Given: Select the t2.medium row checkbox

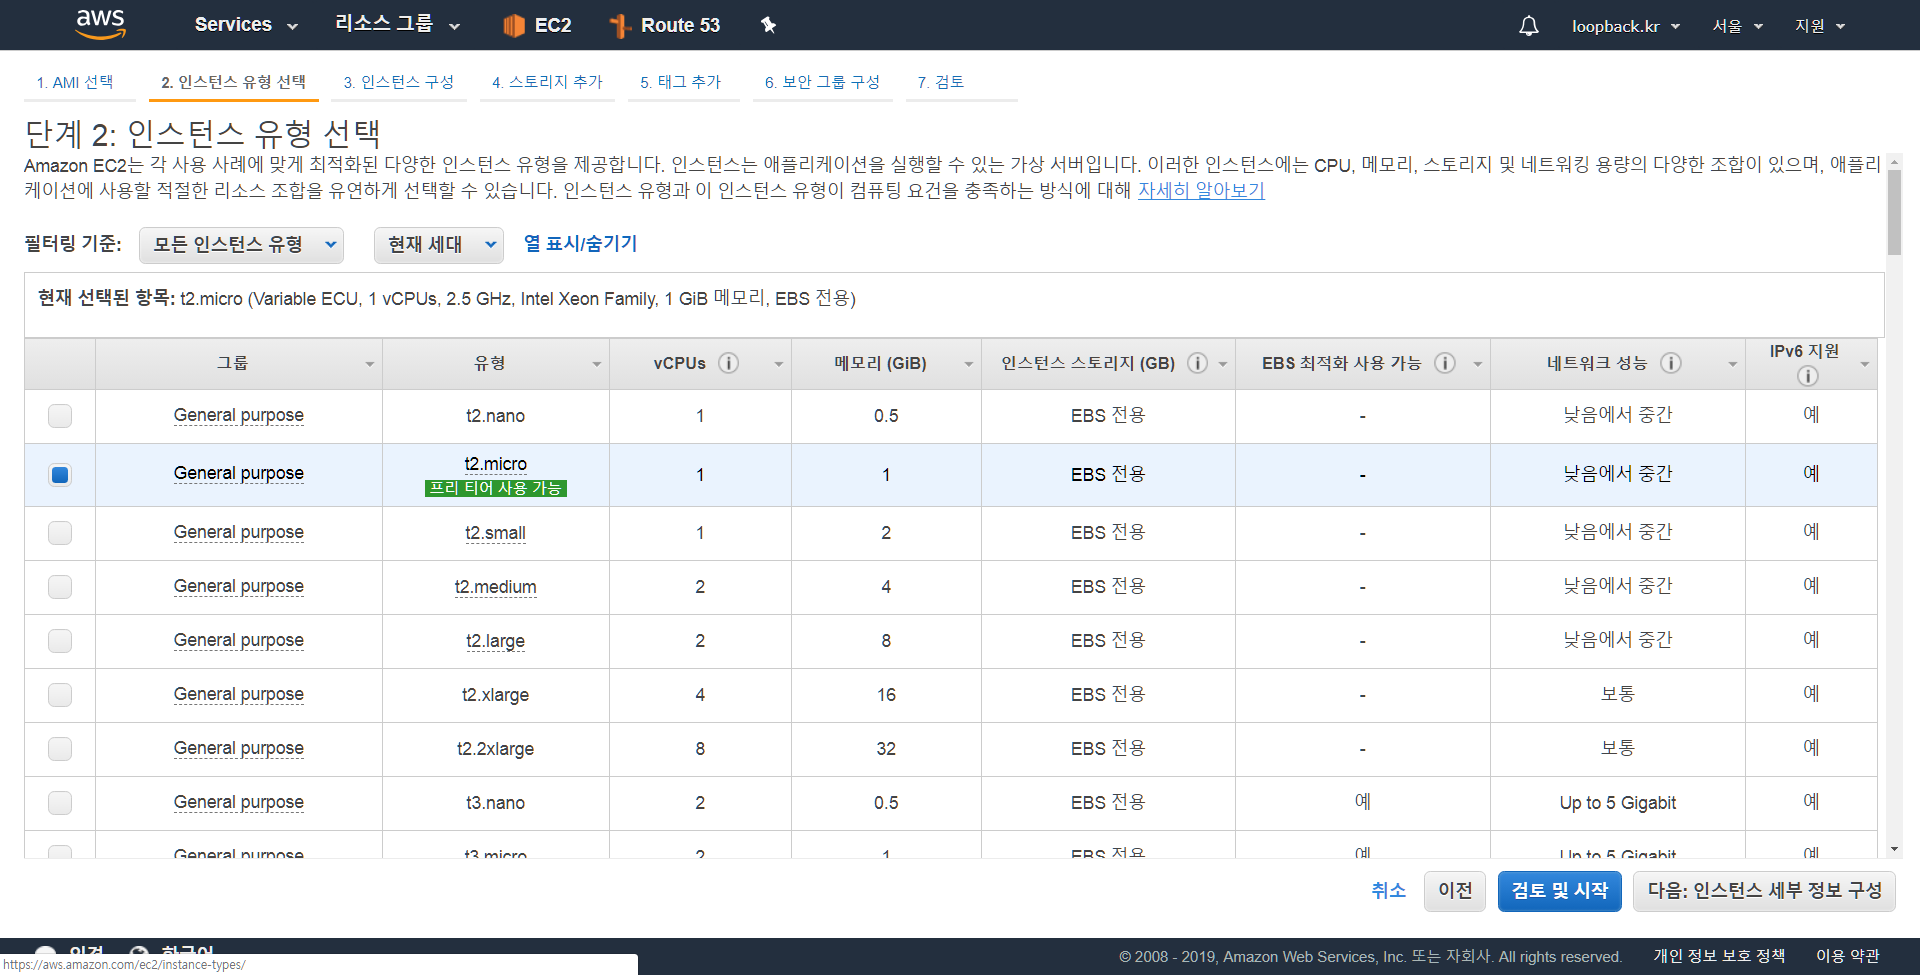Looking at the screenshot, I should coord(60,587).
